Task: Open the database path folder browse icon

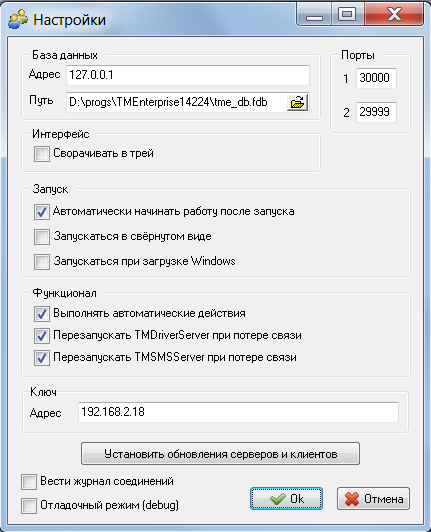Action: [298, 102]
